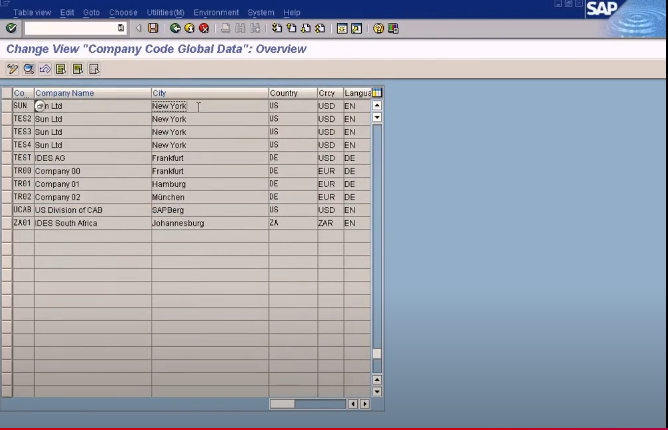Click the table scroll up arrow at top
The height and width of the screenshot is (430, 668).
point(377,105)
